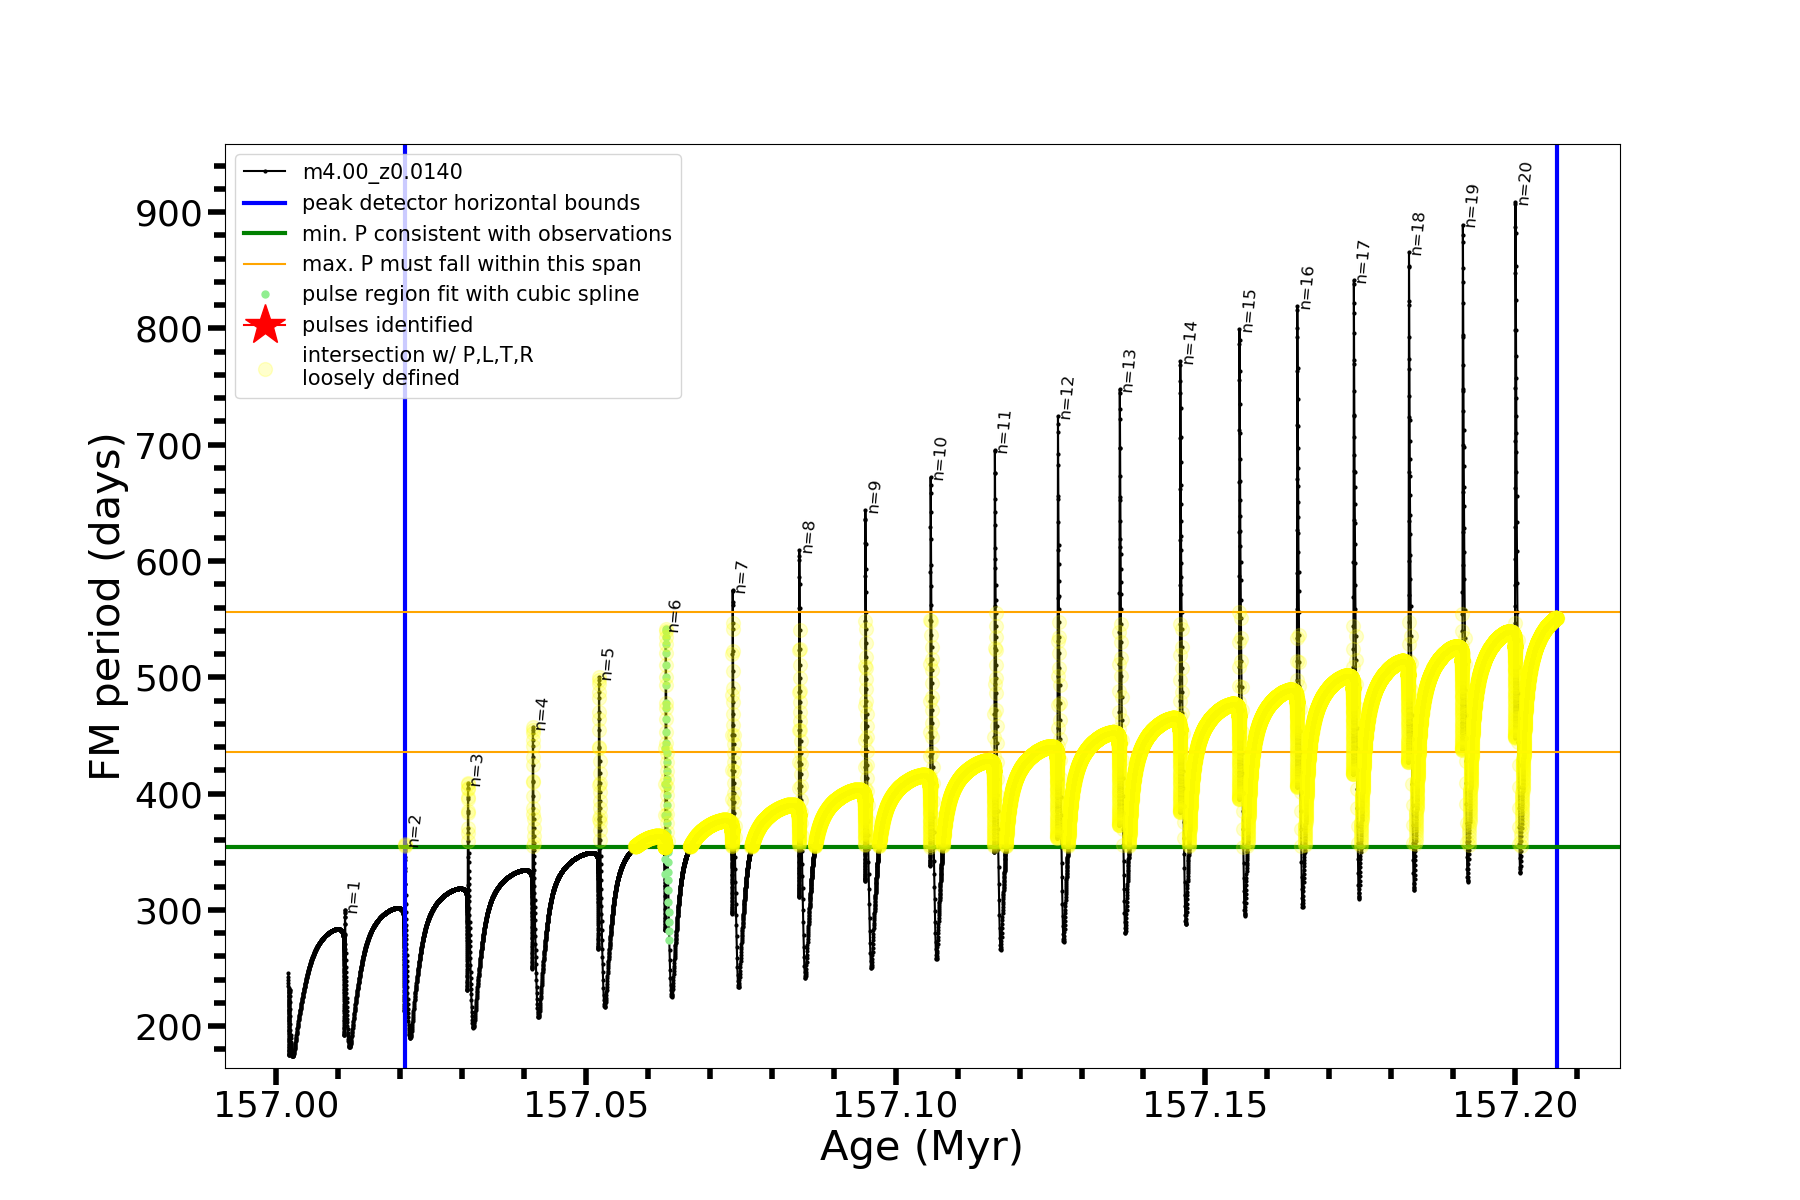The height and width of the screenshot is (1200, 1800).
Task: Click the red star legend marker
Action: pos(265,325)
